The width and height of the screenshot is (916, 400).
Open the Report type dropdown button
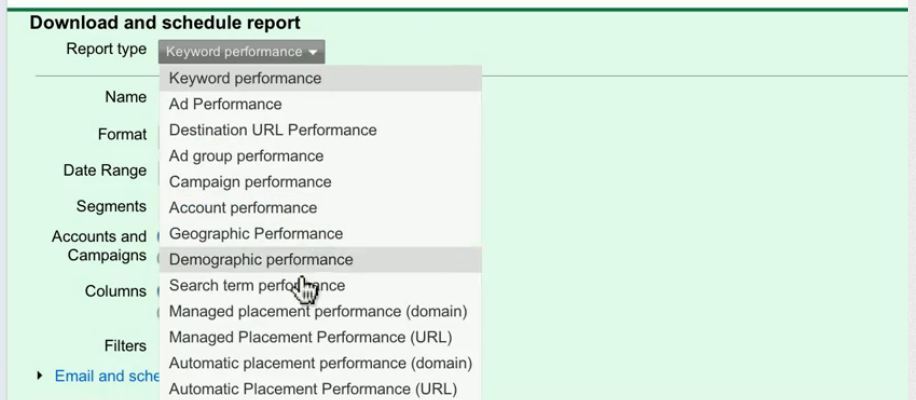tap(241, 52)
